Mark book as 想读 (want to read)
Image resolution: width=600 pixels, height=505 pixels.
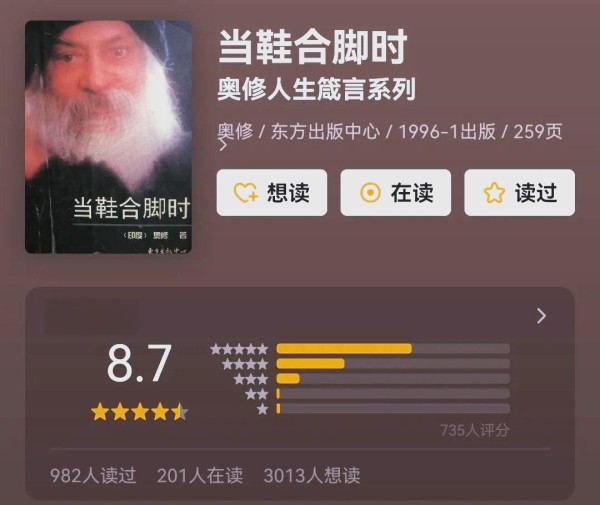point(272,192)
